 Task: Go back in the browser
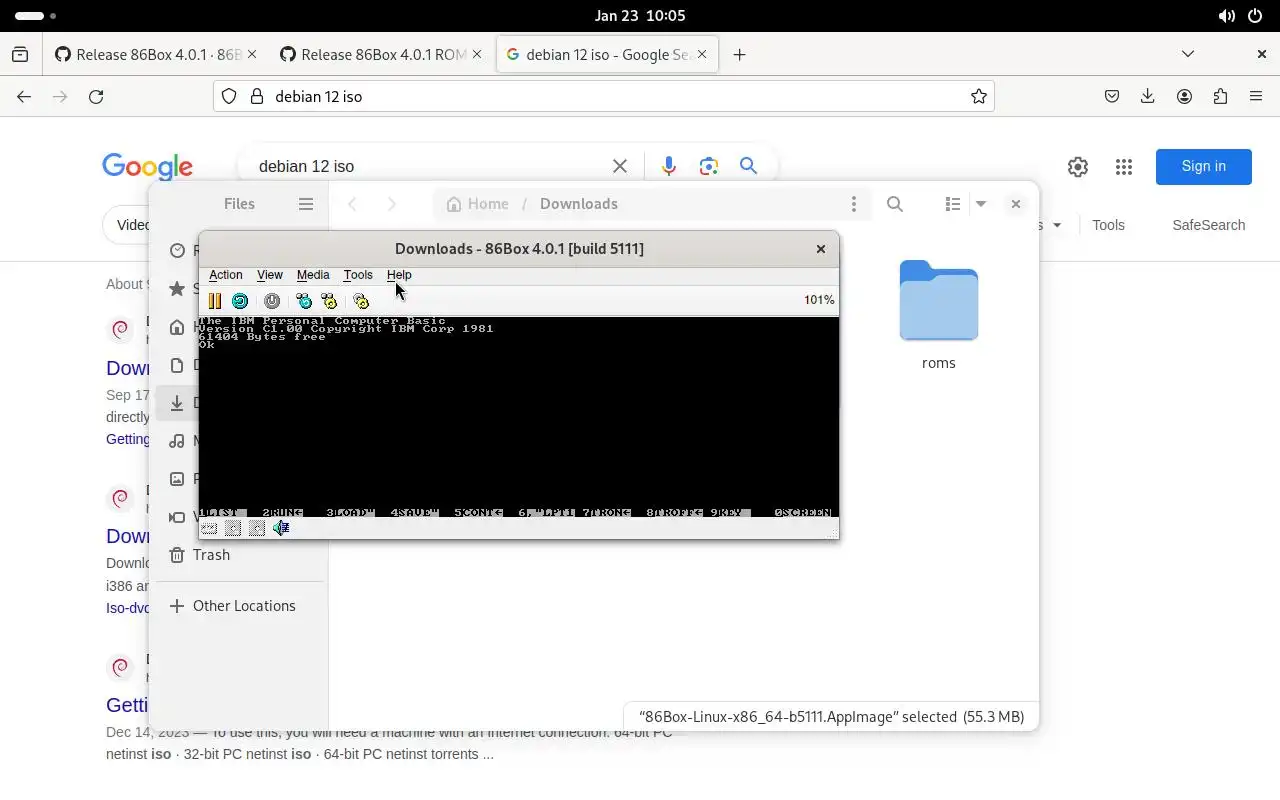click(x=24, y=97)
